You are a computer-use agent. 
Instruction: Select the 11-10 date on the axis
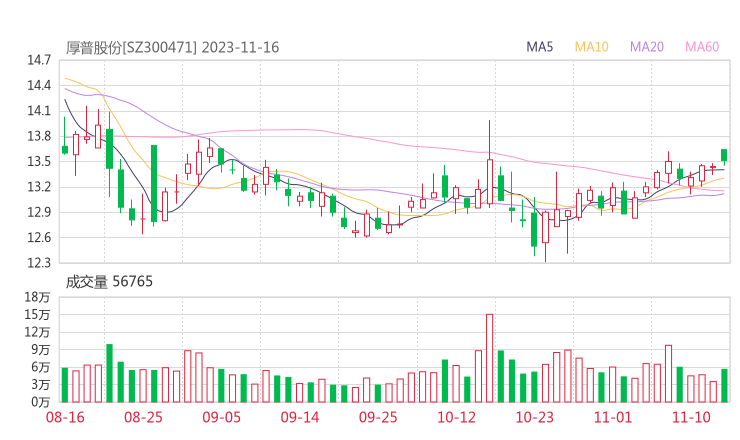[x=691, y=416]
